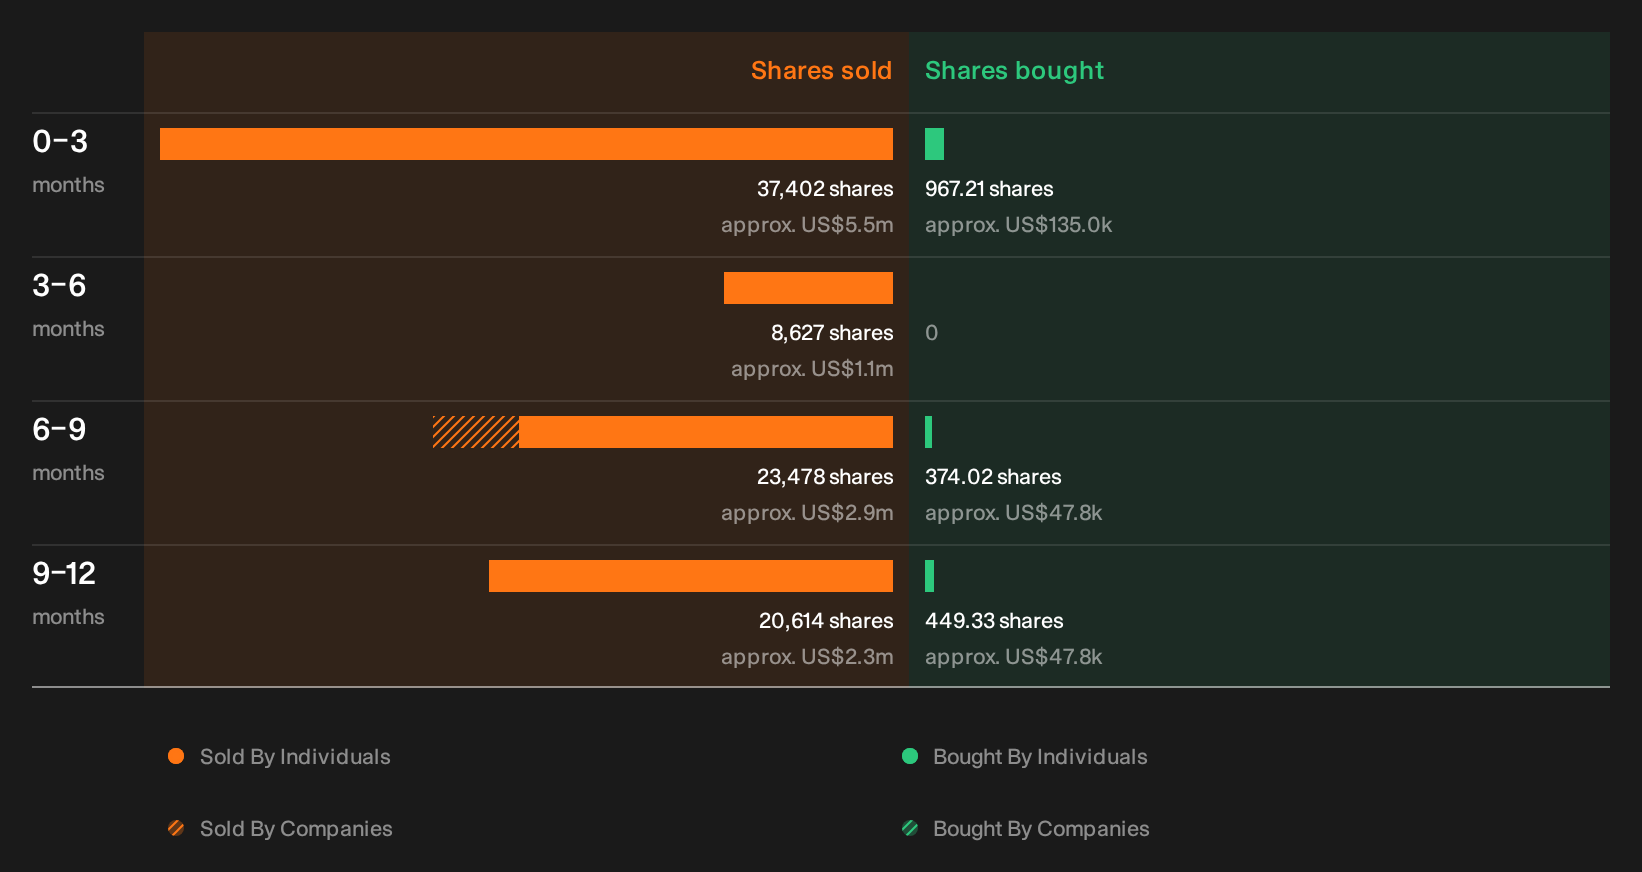Screen dimensions: 1642x872
Task: Click the "23,478 shares" value
Action: [x=825, y=477]
